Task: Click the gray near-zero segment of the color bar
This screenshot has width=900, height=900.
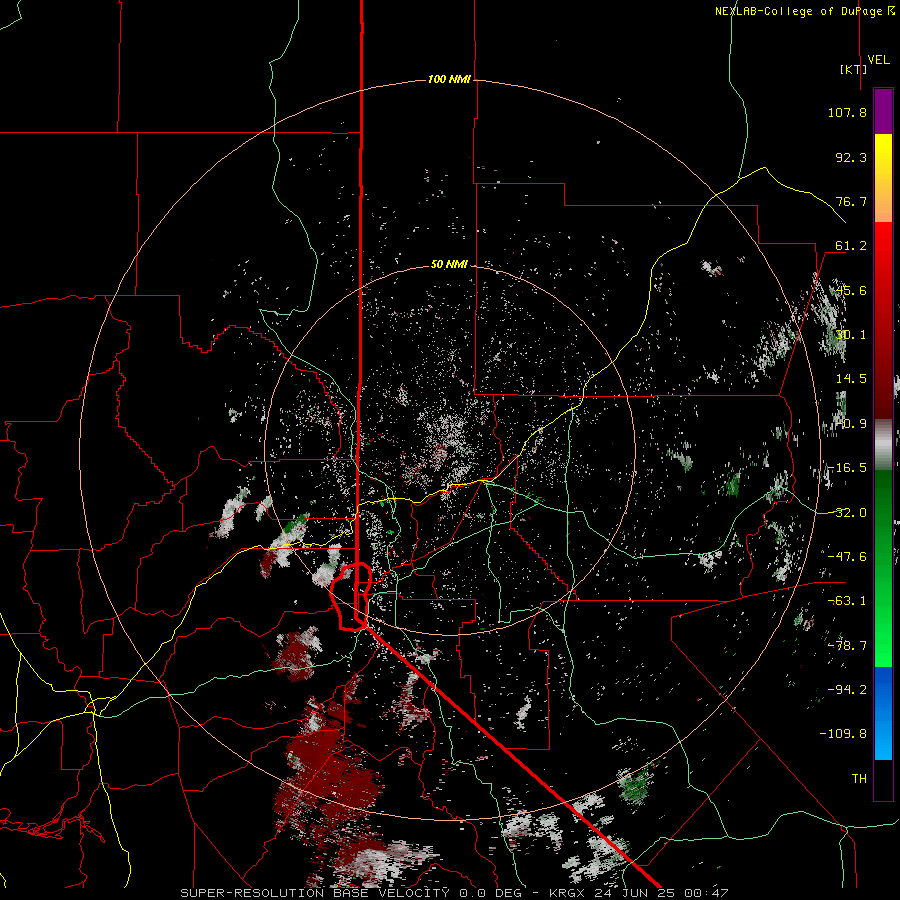Action: 883,445
